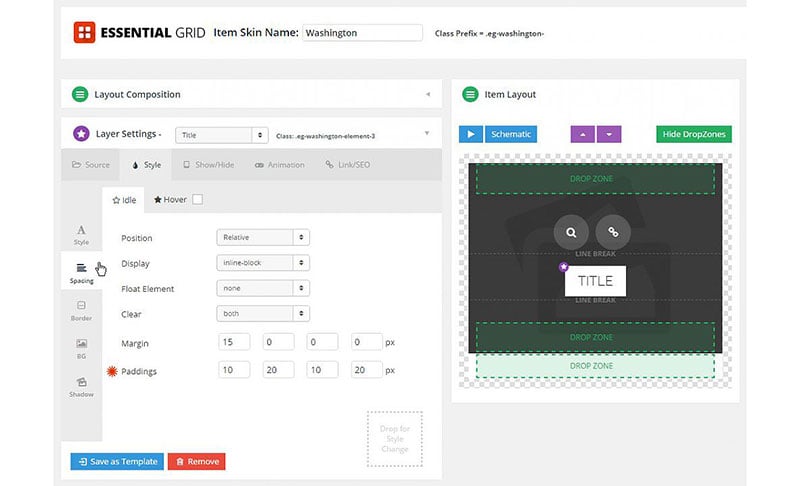Click the Essential Grid logo icon

(x=84, y=33)
